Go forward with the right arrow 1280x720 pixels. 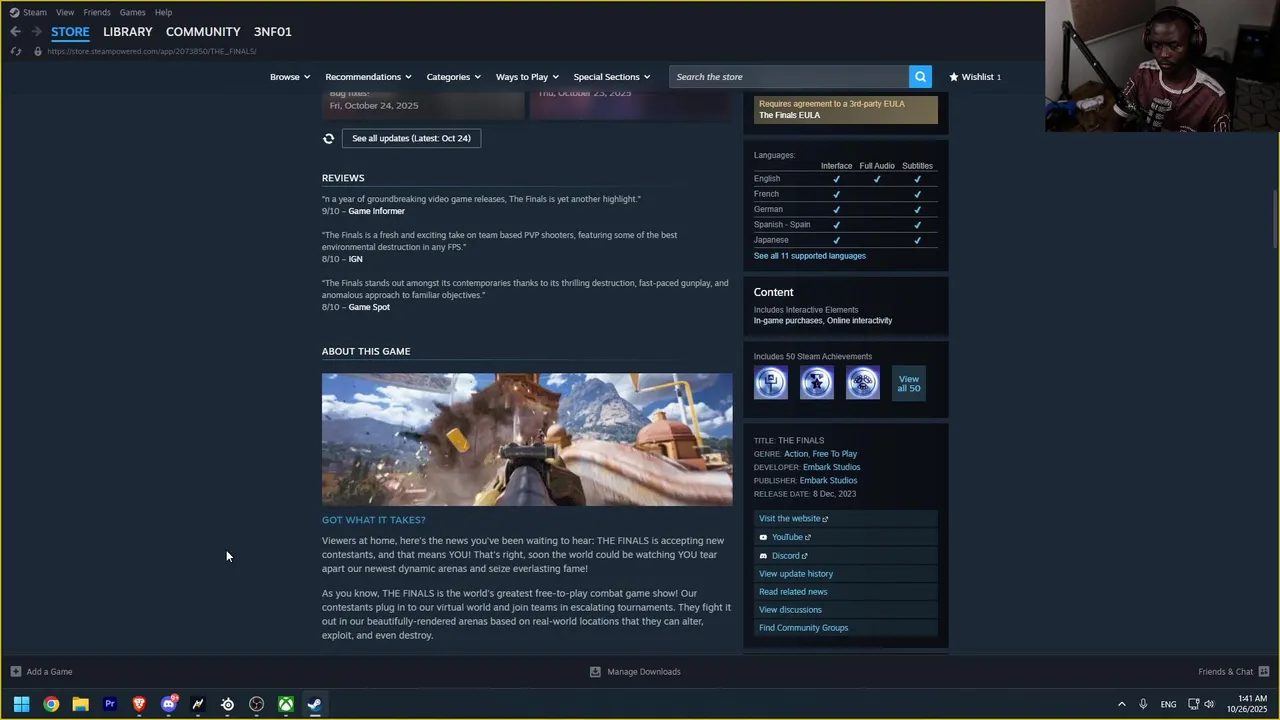(36, 32)
